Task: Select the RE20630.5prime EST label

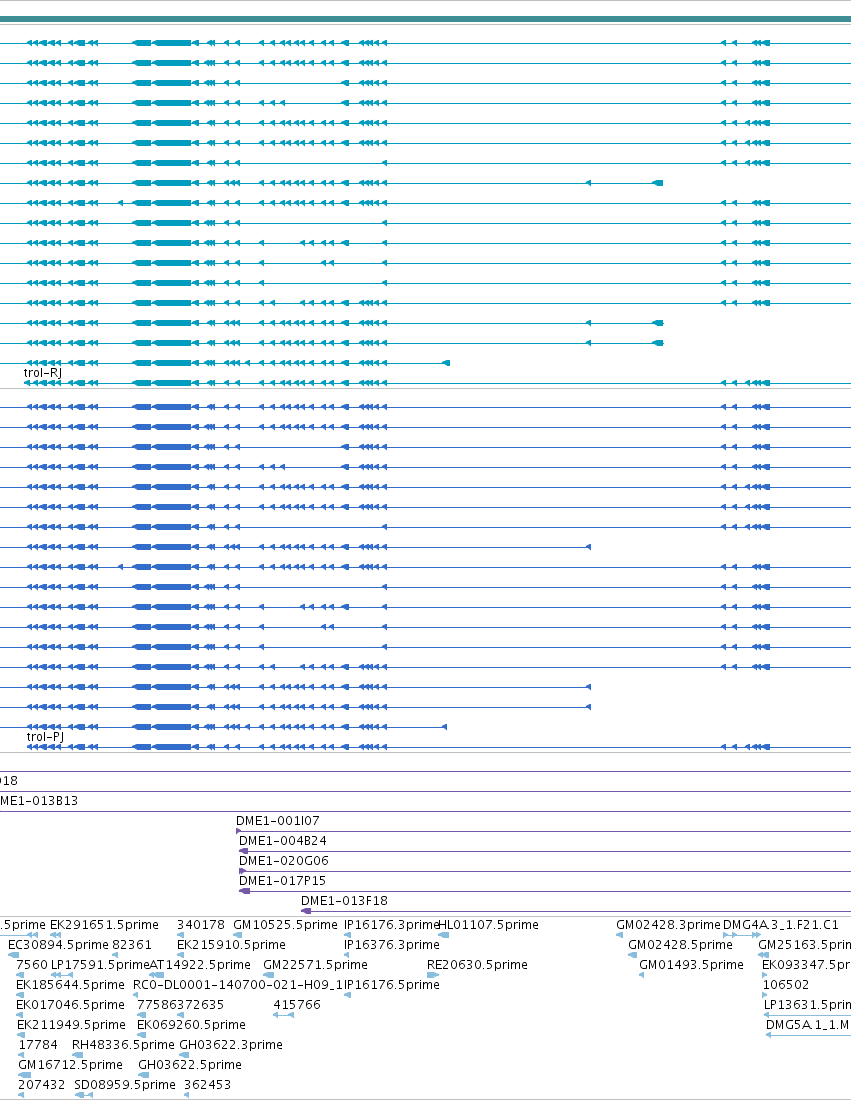Action: point(477,965)
